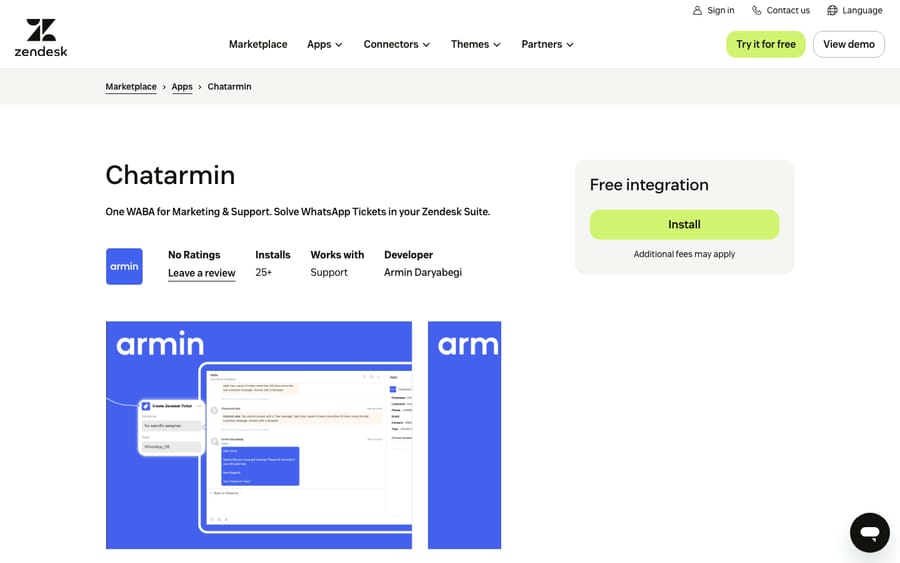Open the Language selector

(855, 10)
